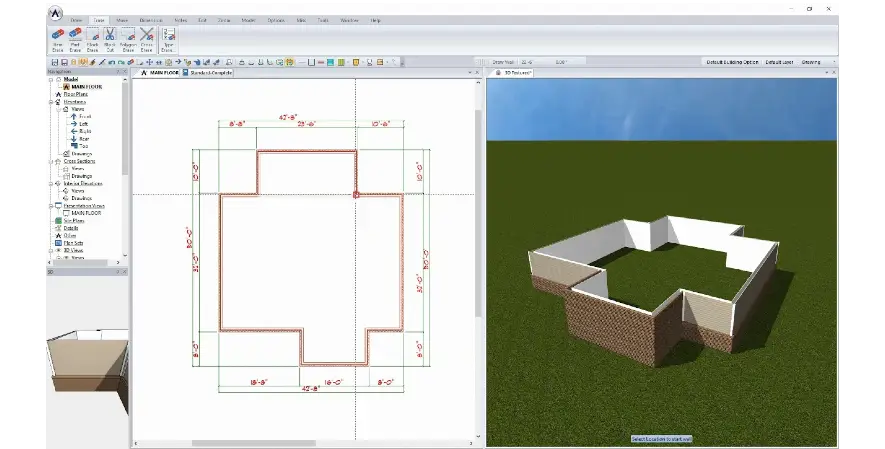Close the small 3D preview panel
This screenshot has width=885, height=449.
(125, 272)
